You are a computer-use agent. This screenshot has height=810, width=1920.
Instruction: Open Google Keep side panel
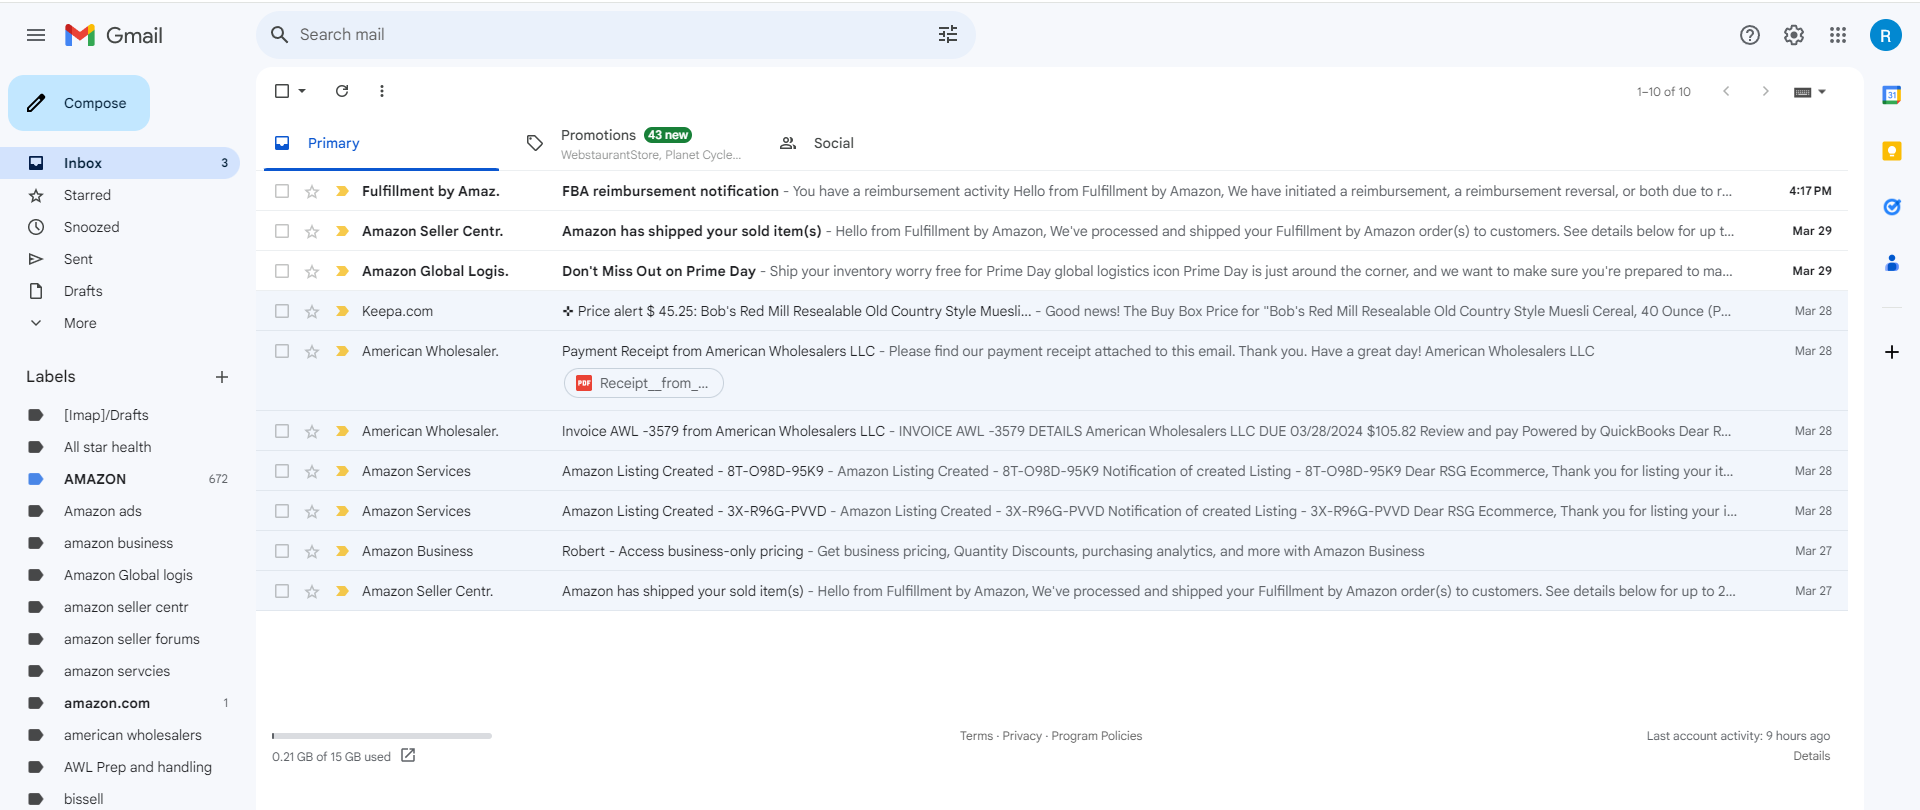(1892, 151)
